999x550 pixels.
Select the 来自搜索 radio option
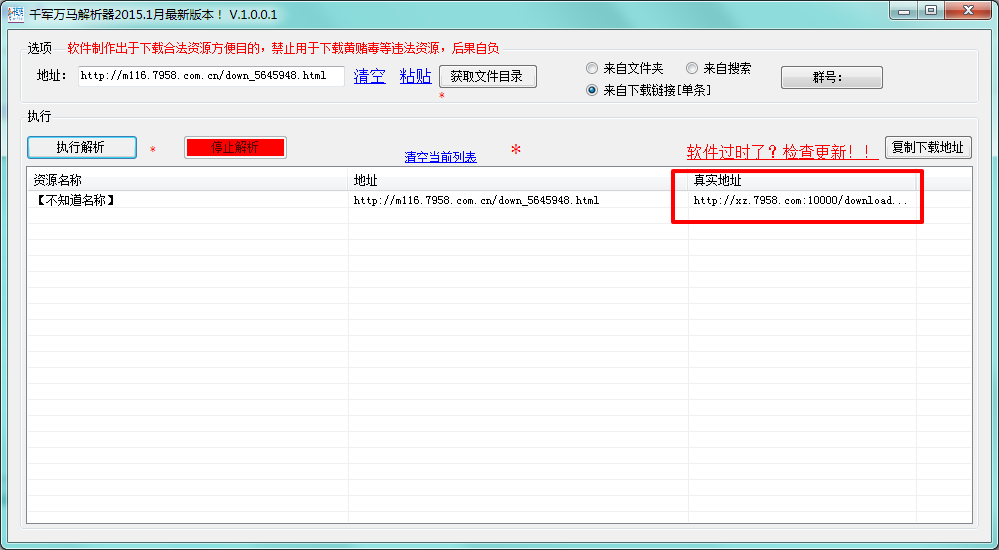692,69
